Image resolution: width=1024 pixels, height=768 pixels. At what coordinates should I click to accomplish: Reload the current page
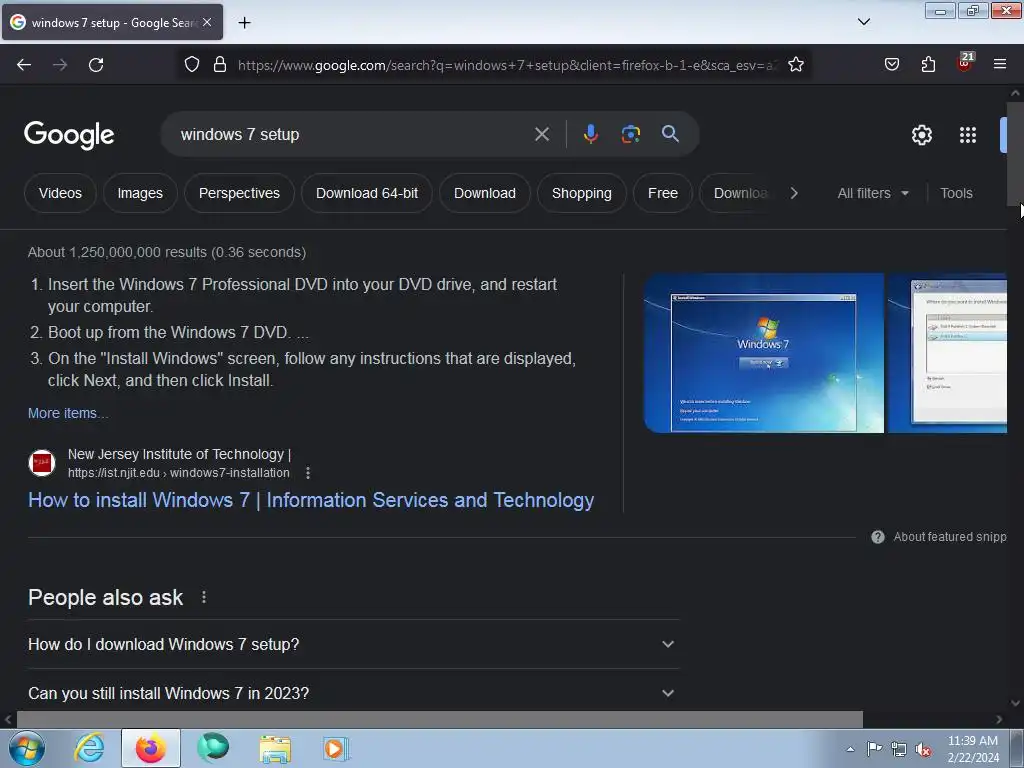tap(96, 65)
